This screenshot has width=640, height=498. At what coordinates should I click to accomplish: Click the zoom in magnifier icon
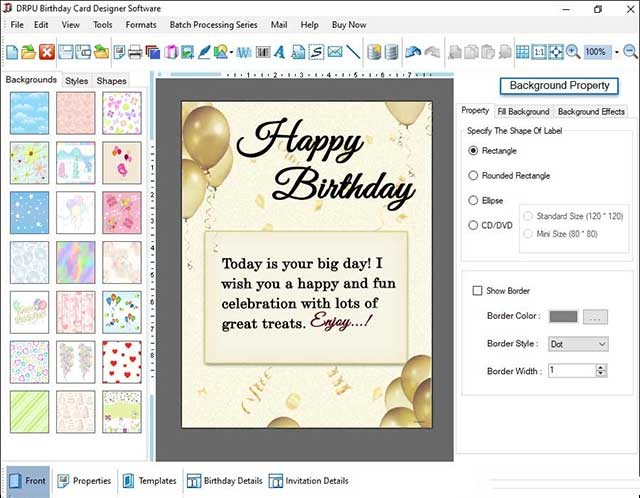pos(573,51)
